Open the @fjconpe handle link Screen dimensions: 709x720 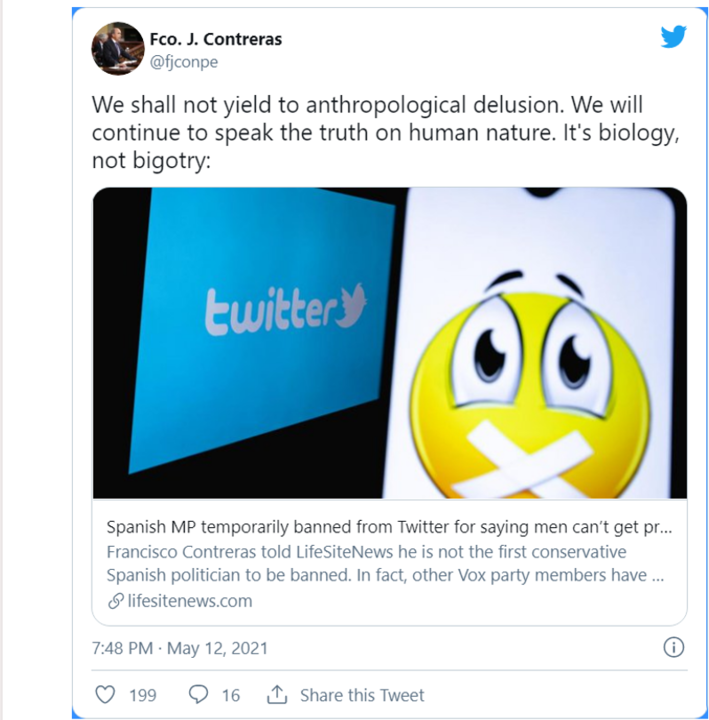(183, 61)
